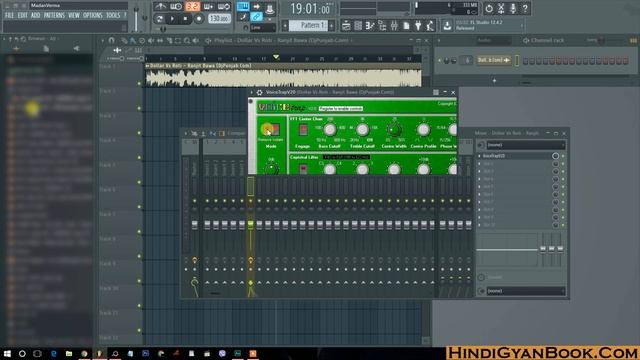Open the plugin picker plug icon
The width and height of the screenshot is (640, 360).
(x=418, y=26)
